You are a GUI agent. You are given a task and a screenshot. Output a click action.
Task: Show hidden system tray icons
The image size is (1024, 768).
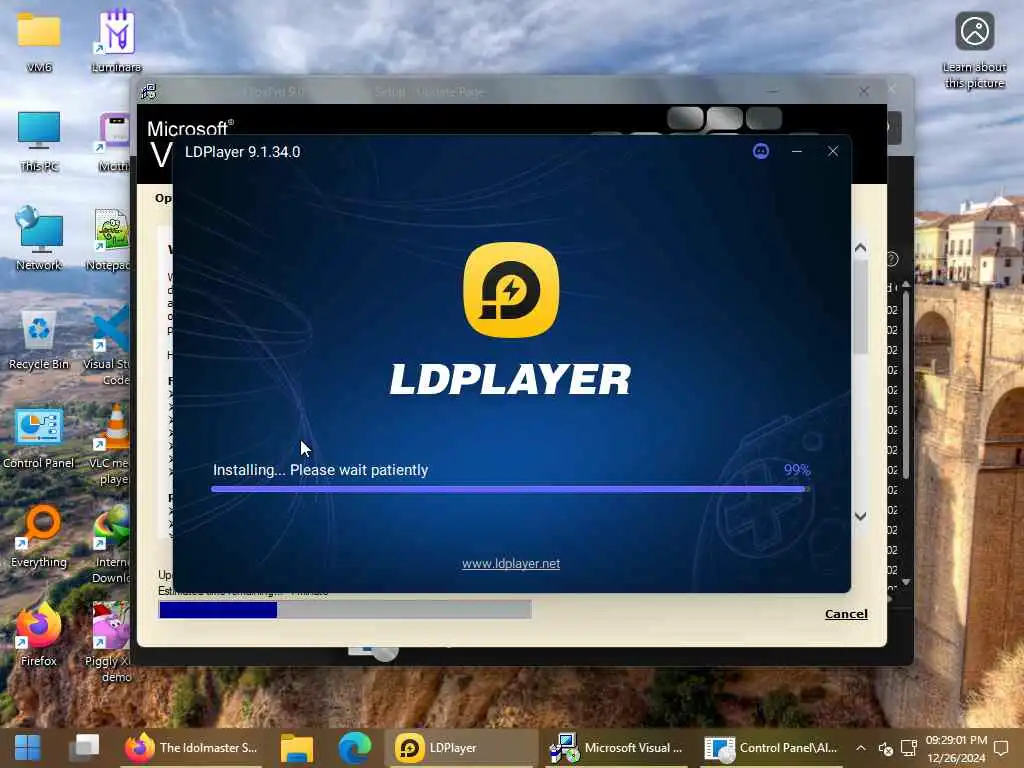tap(861, 748)
